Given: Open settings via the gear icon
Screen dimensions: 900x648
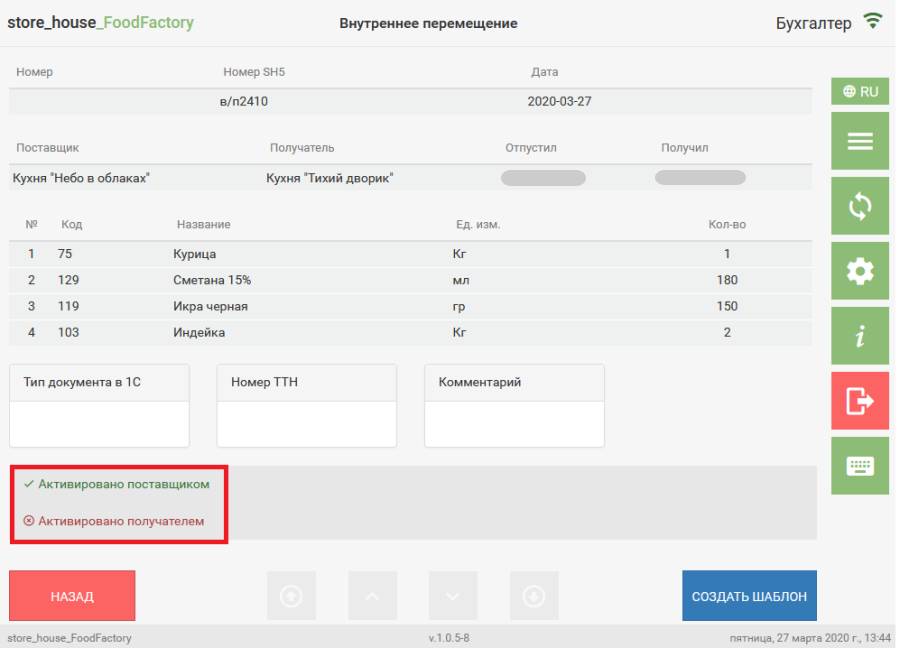Looking at the screenshot, I should click(x=860, y=271).
